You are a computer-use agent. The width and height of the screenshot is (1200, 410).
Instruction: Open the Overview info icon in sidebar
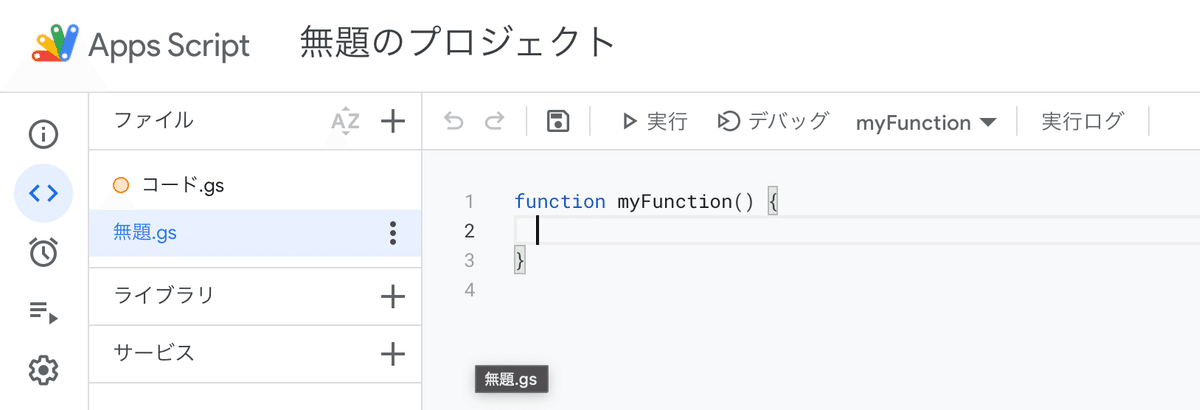(43, 134)
